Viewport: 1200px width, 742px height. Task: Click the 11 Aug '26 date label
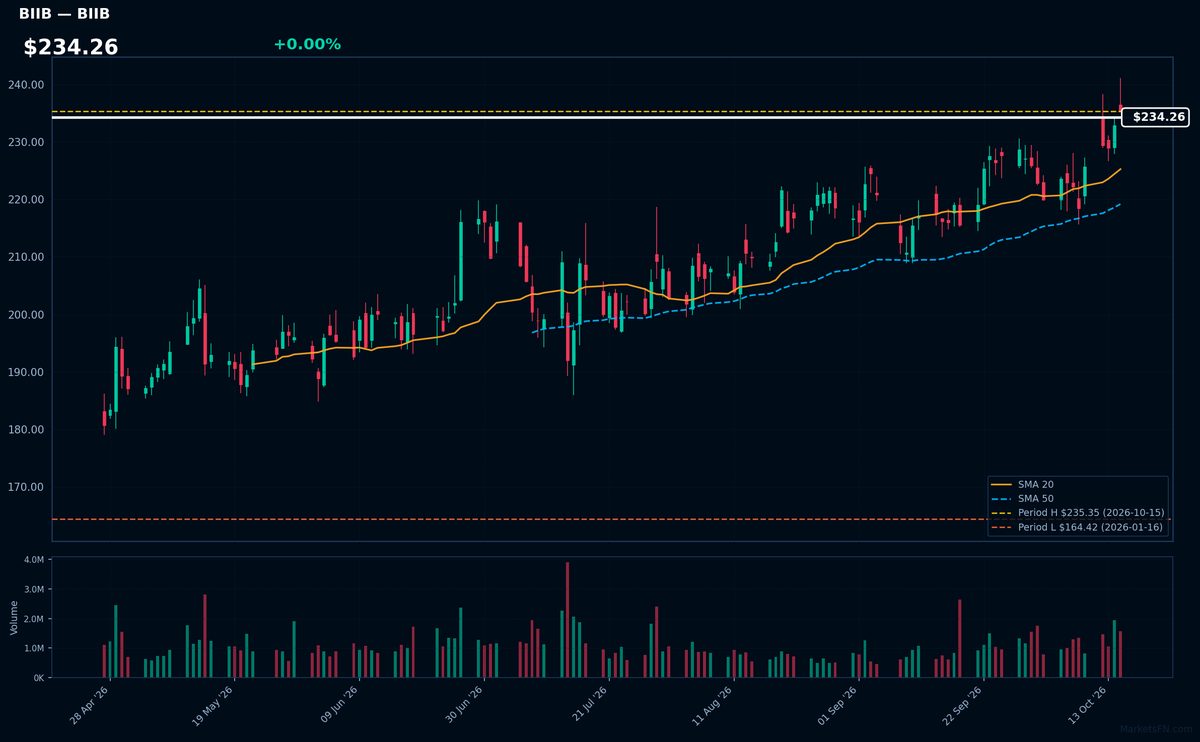[713, 705]
